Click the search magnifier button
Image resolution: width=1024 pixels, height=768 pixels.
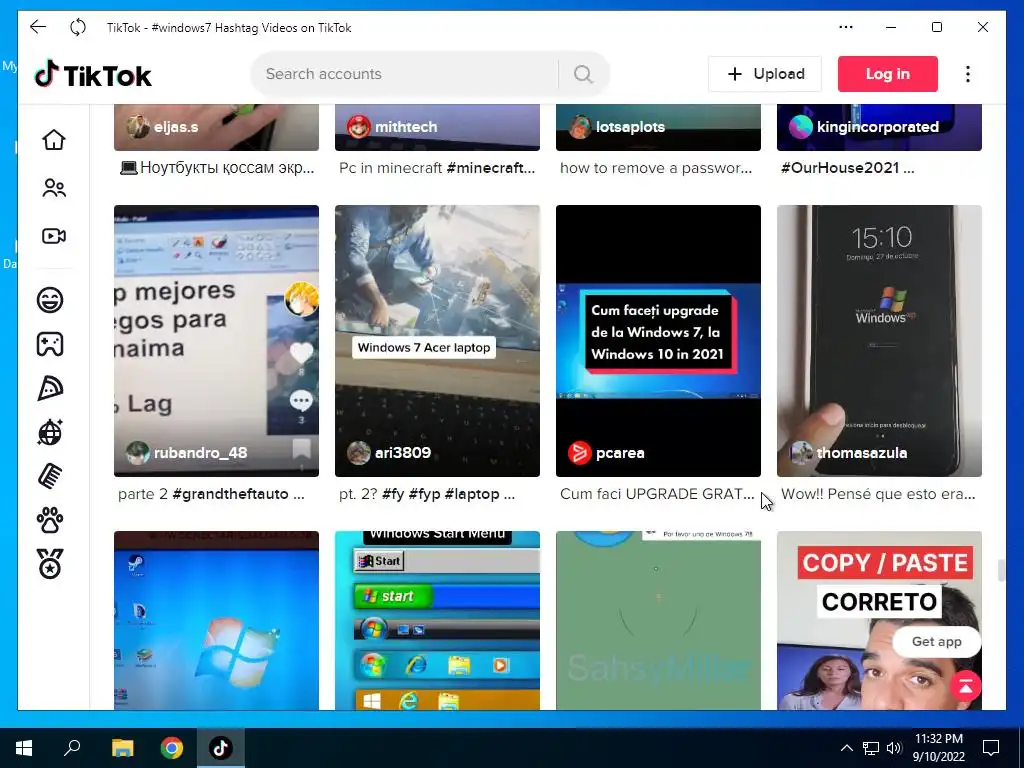tap(583, 74)
